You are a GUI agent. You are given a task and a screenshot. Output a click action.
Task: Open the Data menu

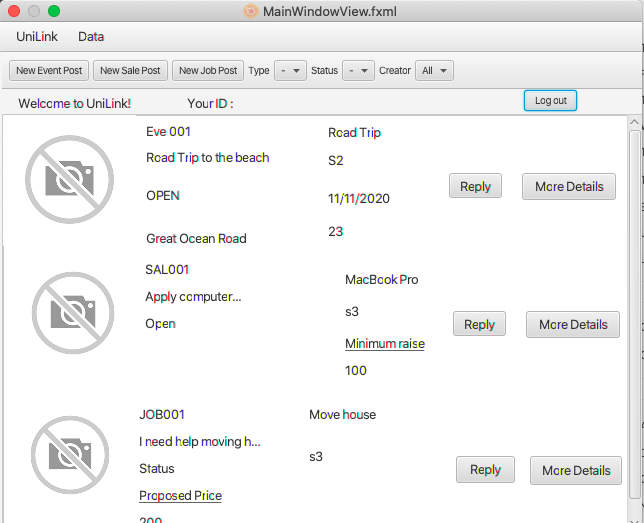coord(91,37)
